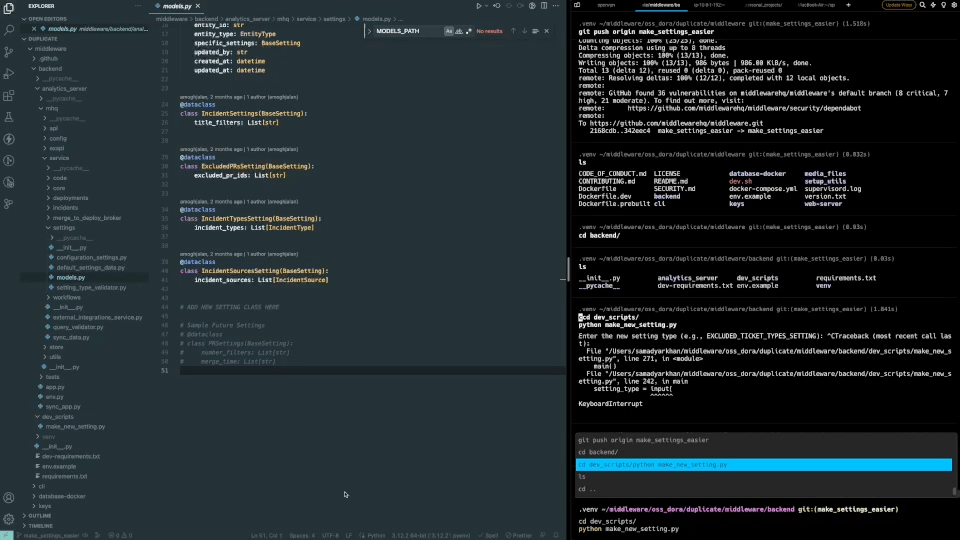960x540 pixels.
Task: Open the Source Control view
Action: (9, 51)
